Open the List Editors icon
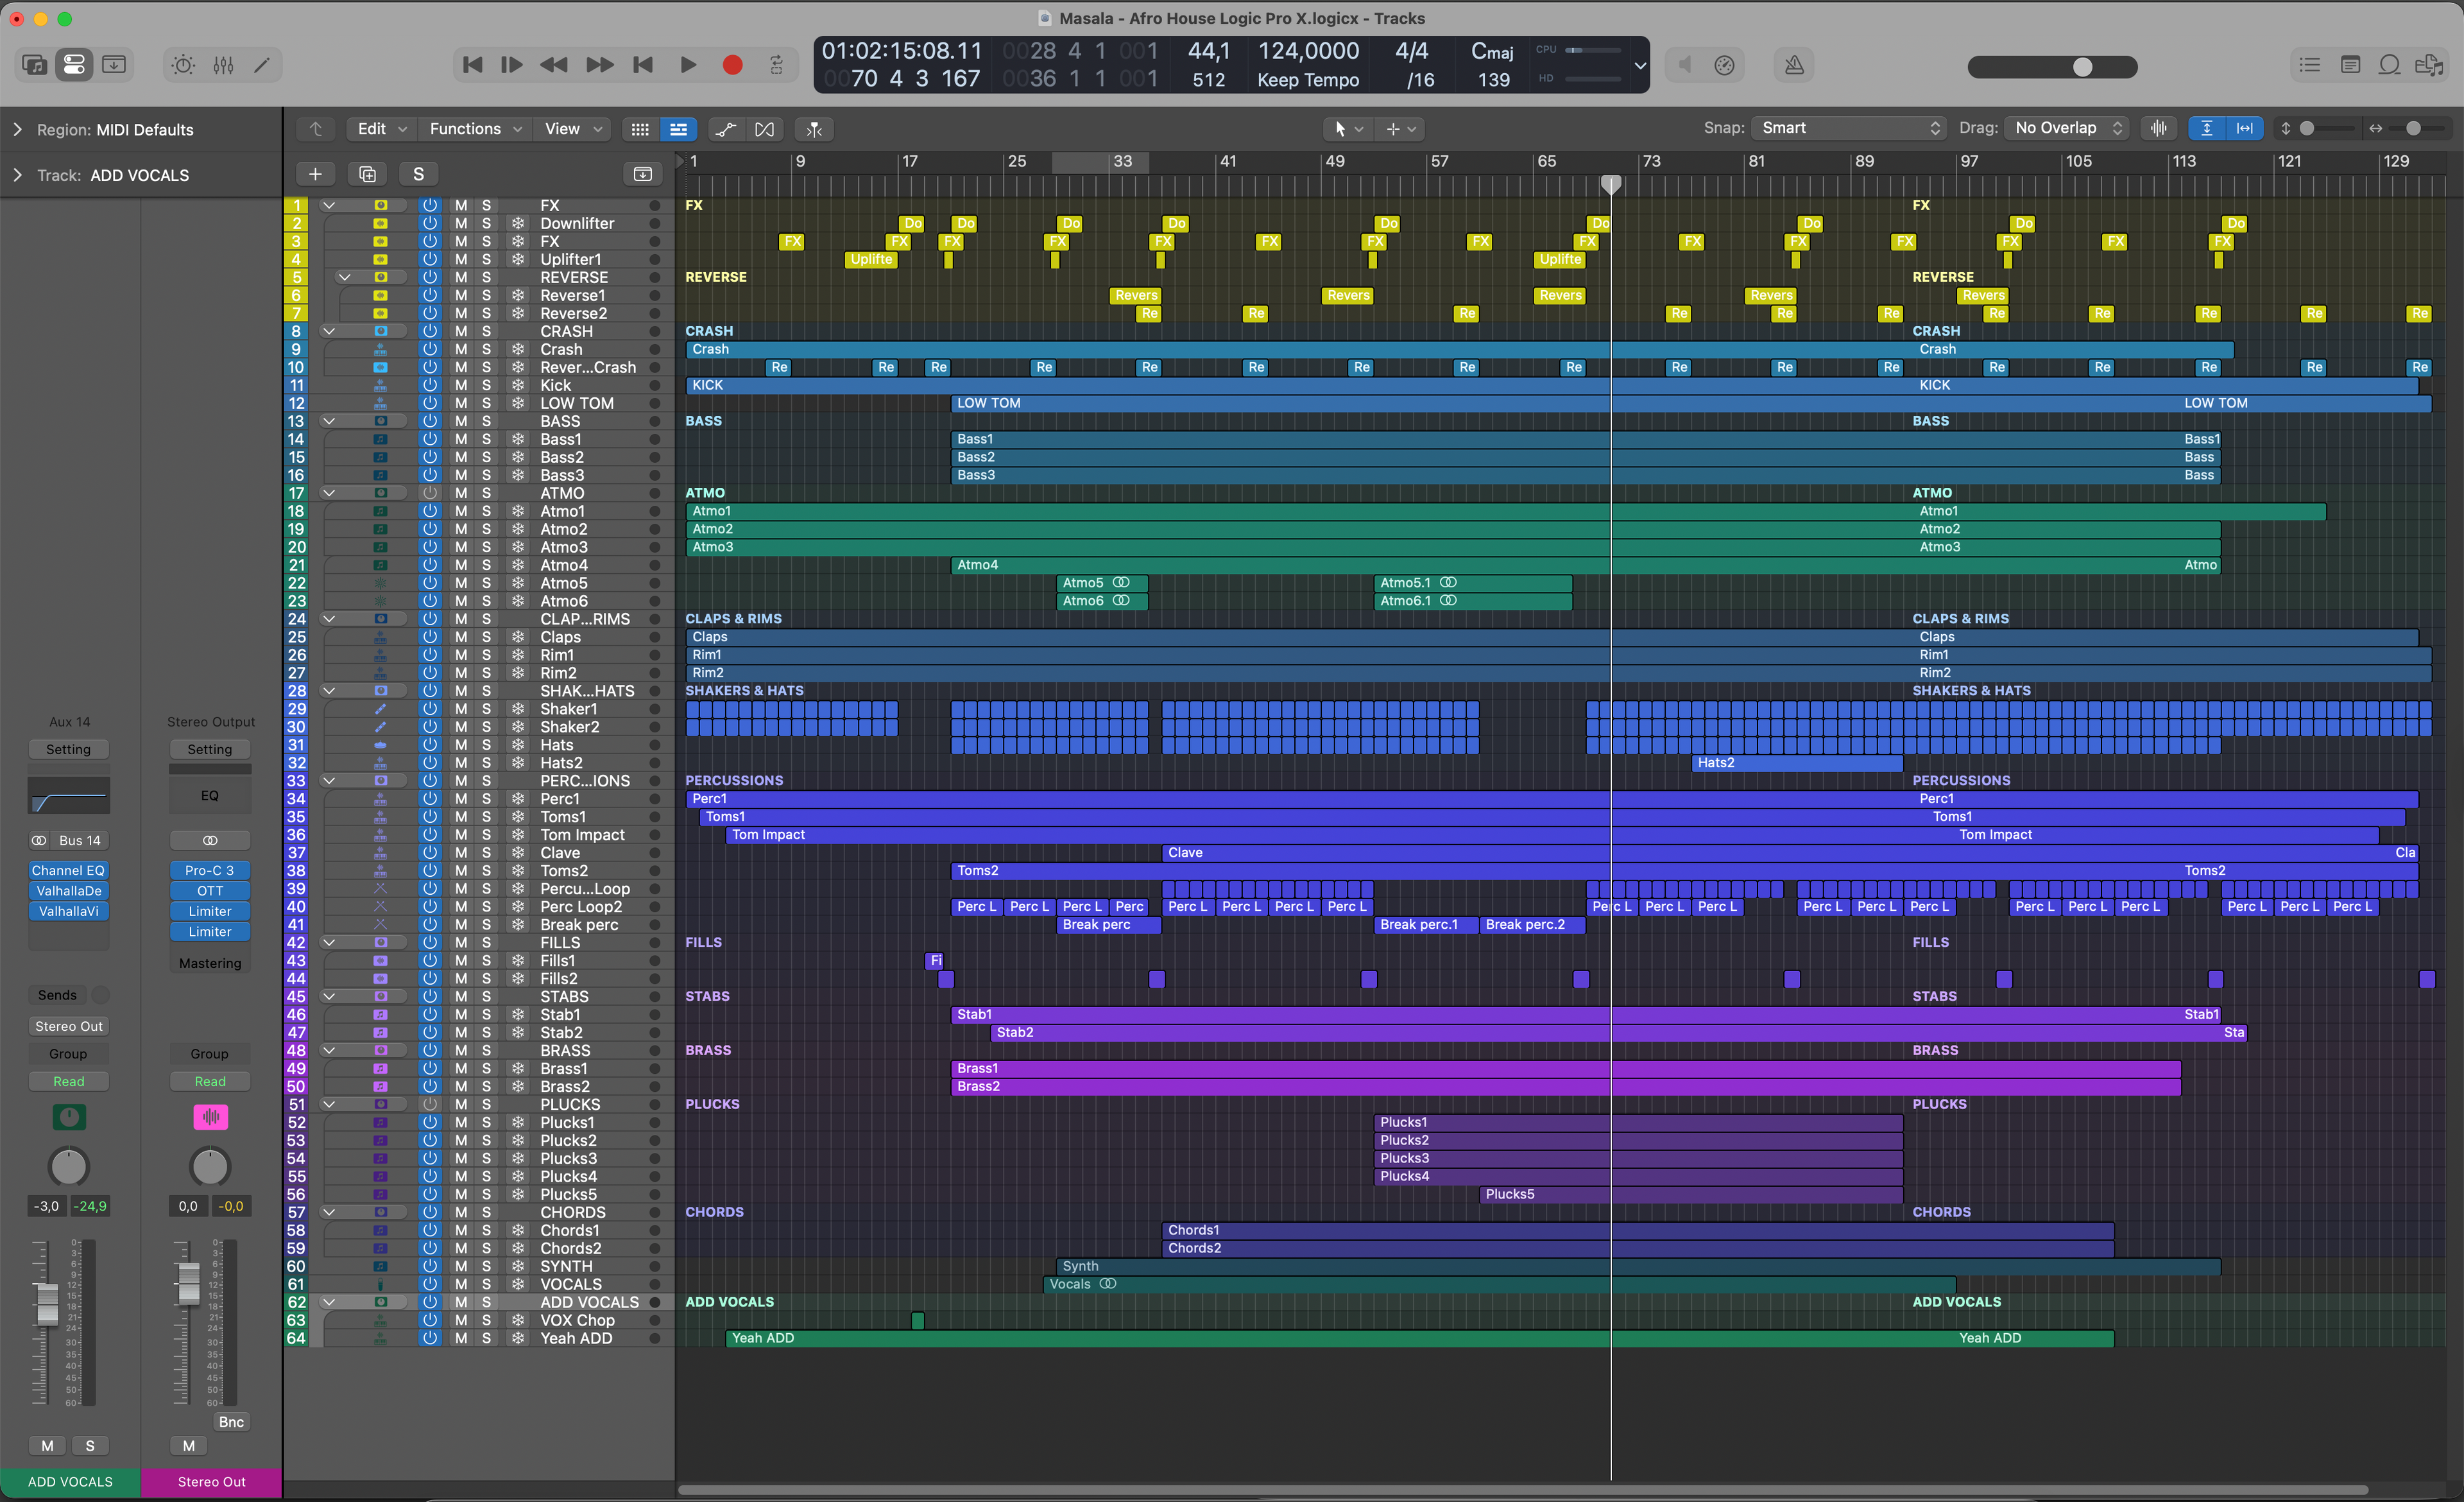The image size is (2464, 1502). [2309, 65]
